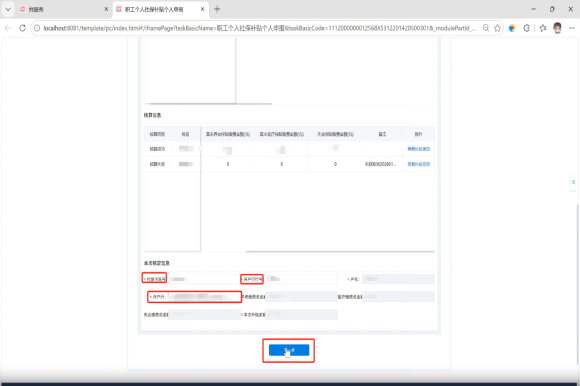Click the 核算信息 table horizontal scrollbar
The height and width of the screenshot is (386, 580).
(x=340, y=251)
